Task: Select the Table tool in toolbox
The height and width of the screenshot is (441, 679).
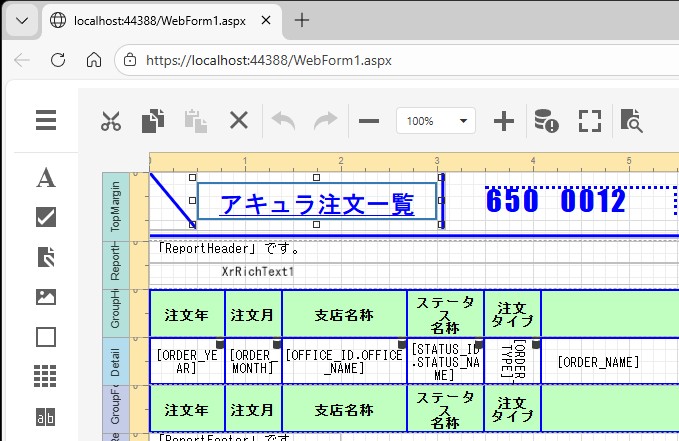Action: (46, 376)
